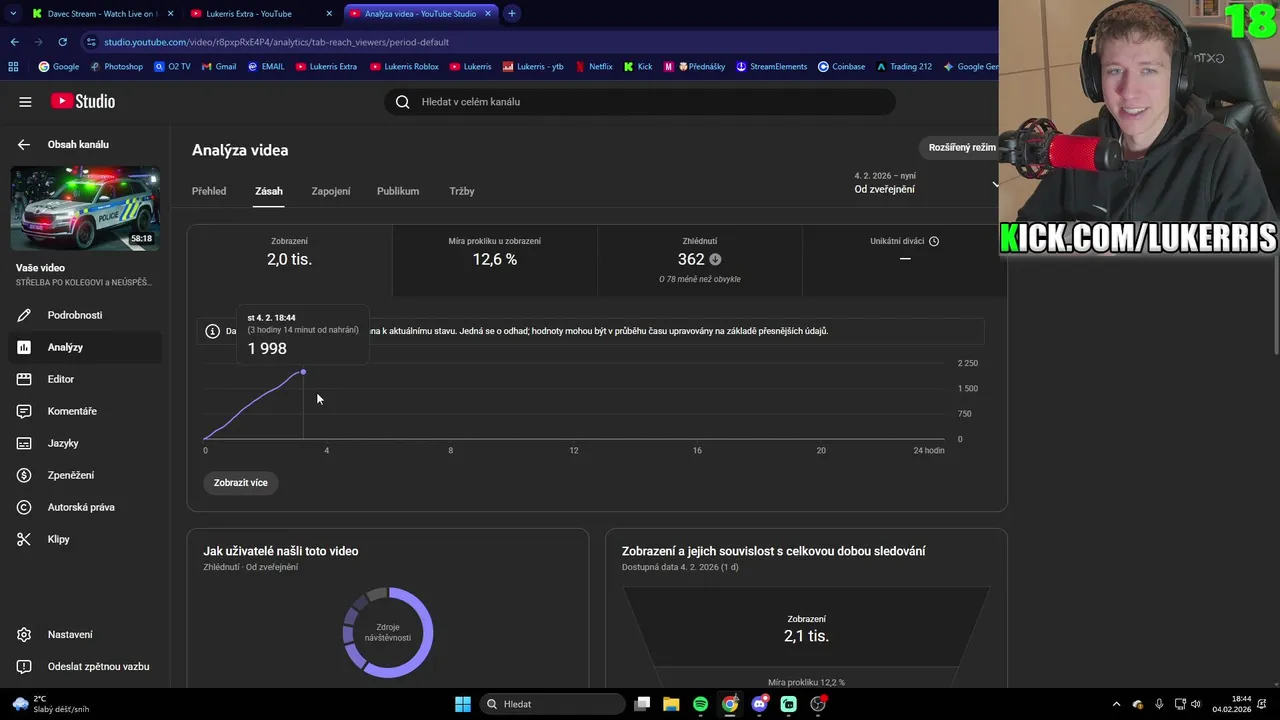Open the StreamElements bookmark
This screenshot has height=720, width=1280.
pyautogui.click(x=771, y=67)
